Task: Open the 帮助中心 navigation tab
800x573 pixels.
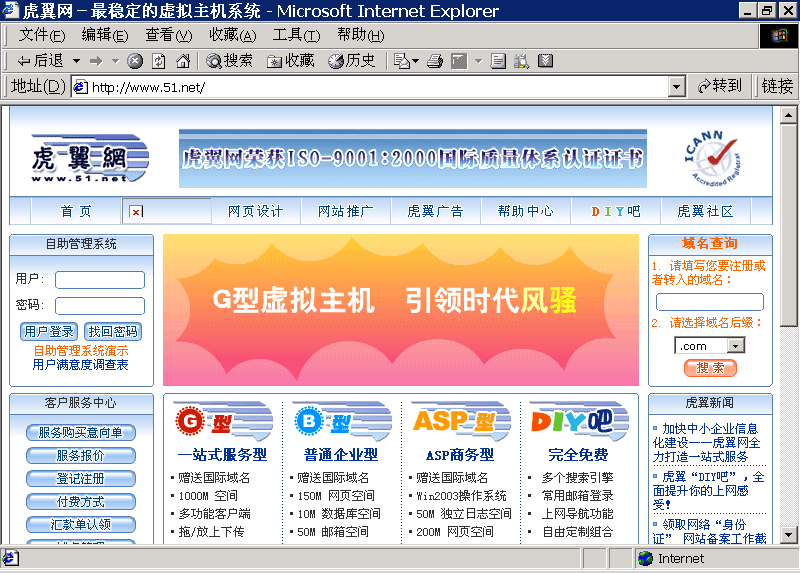Action: [x=526, y=211]
